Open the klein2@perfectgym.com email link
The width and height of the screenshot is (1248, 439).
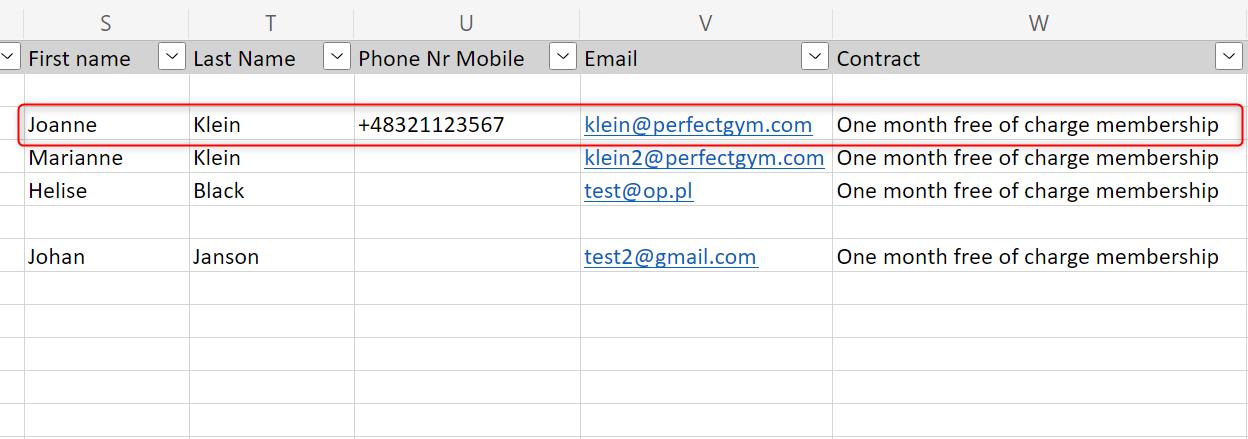pos(703,158)
